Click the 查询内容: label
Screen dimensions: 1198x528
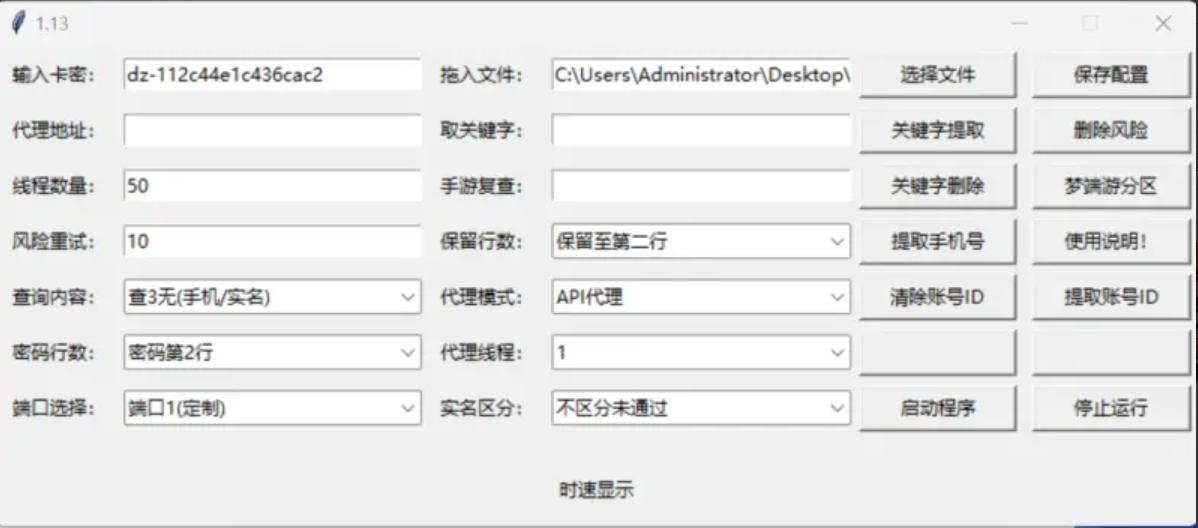(53, 297)
